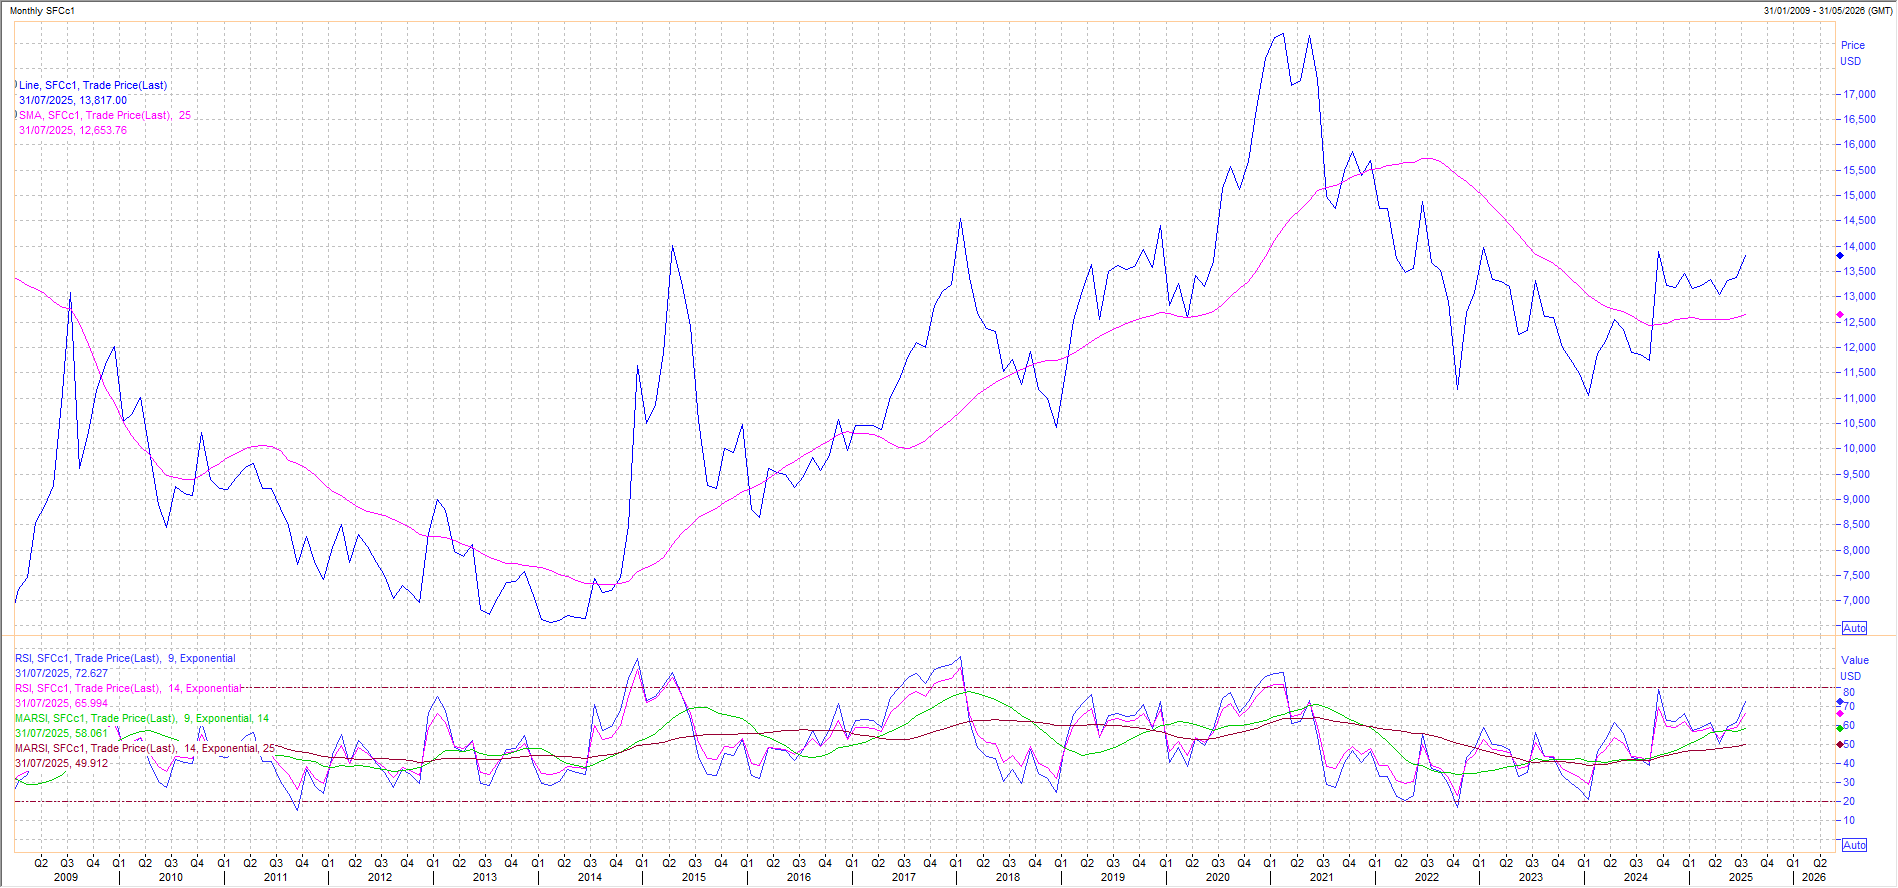Click the Price USD axis label
Viewport: 1898px width, 888px height.
1852,53
